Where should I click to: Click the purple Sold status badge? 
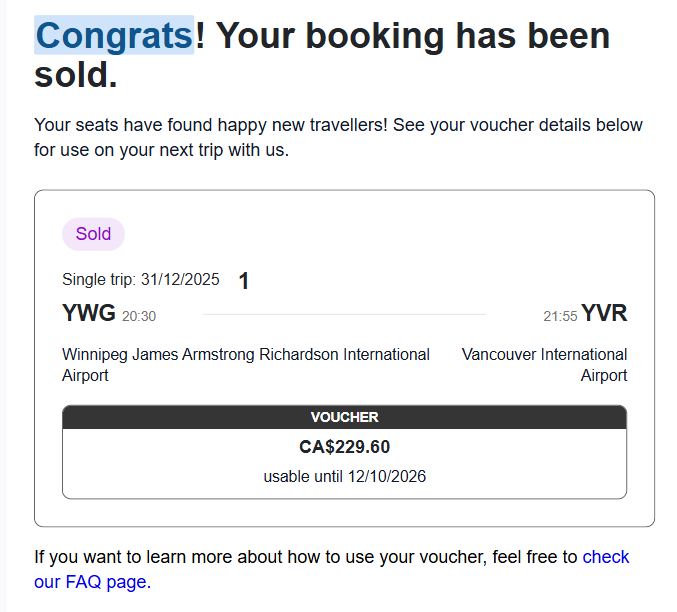(93, 234)
